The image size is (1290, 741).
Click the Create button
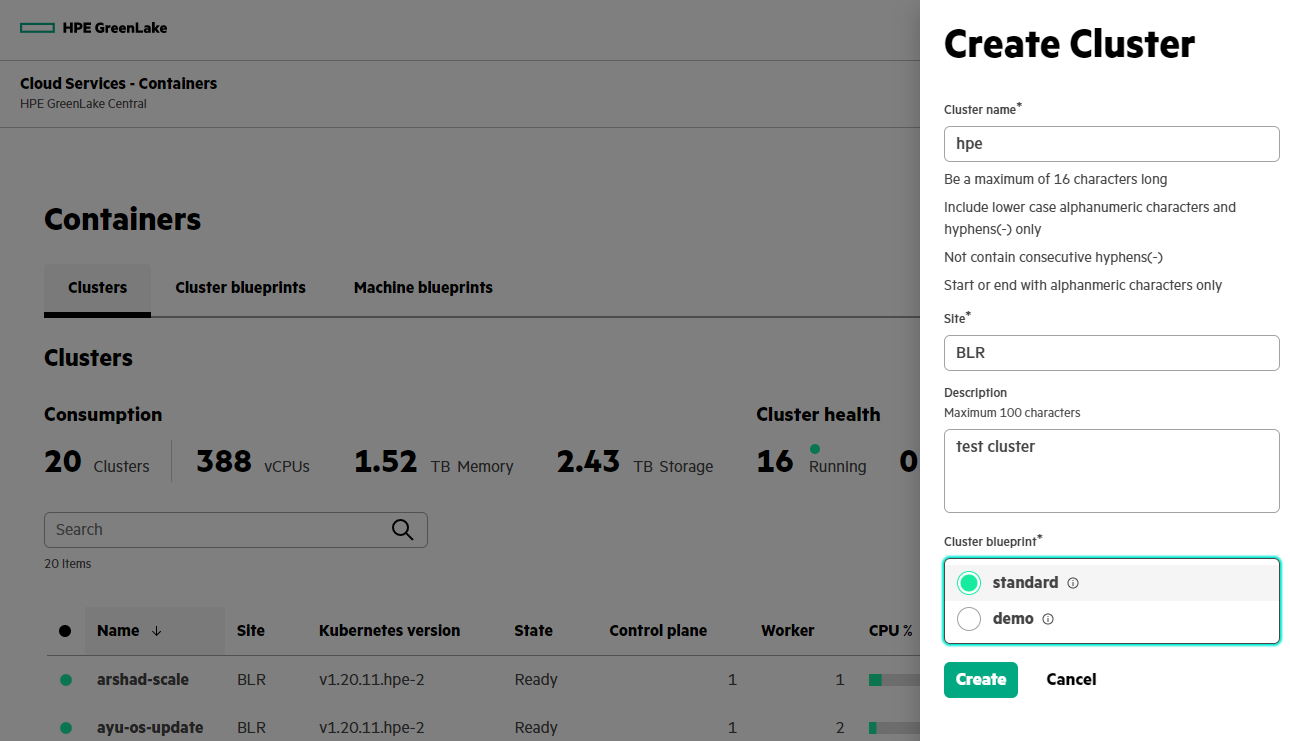[981, 680]
